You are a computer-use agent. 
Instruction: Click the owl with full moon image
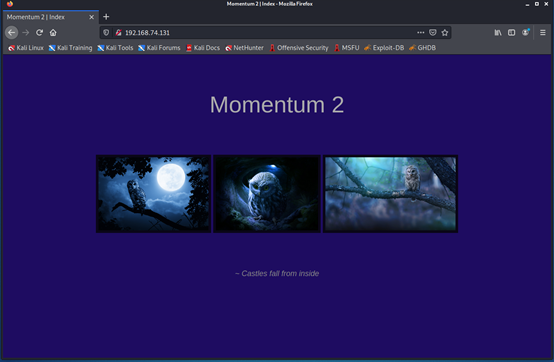tap(153, 194)
